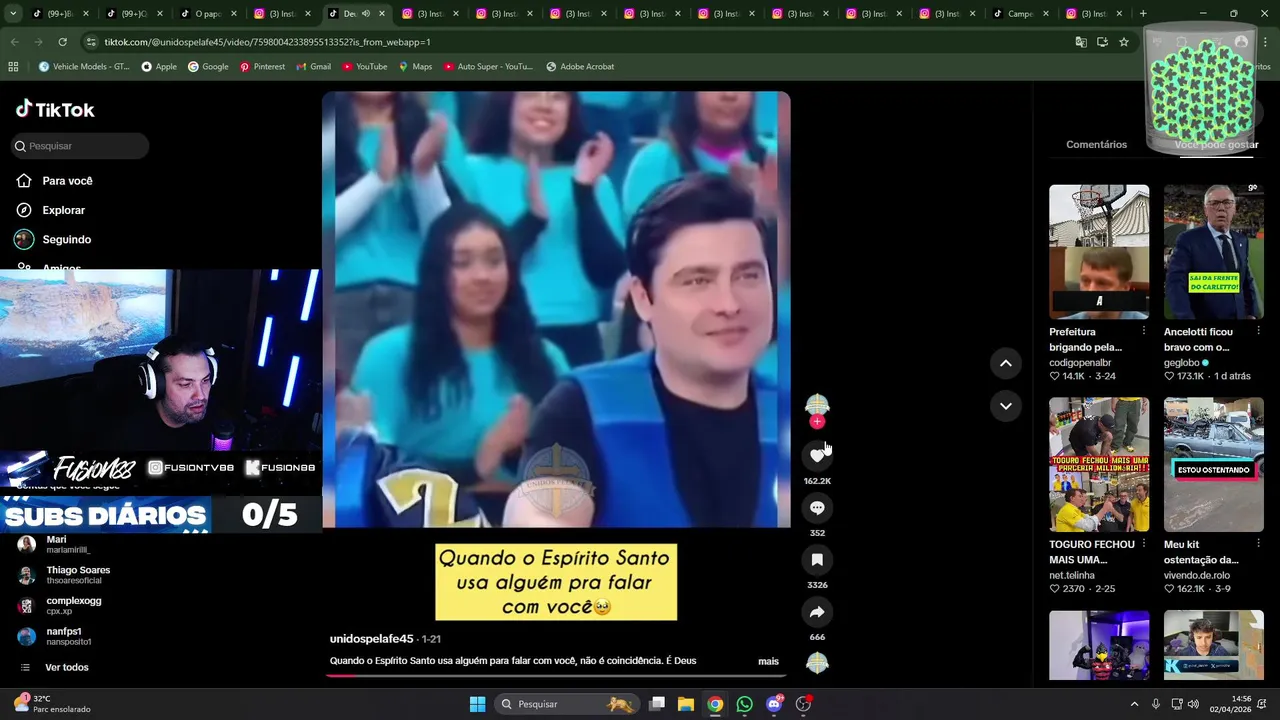Open net.telinha author link
Screen dimensions: 1280x720
click(1072, 575)
